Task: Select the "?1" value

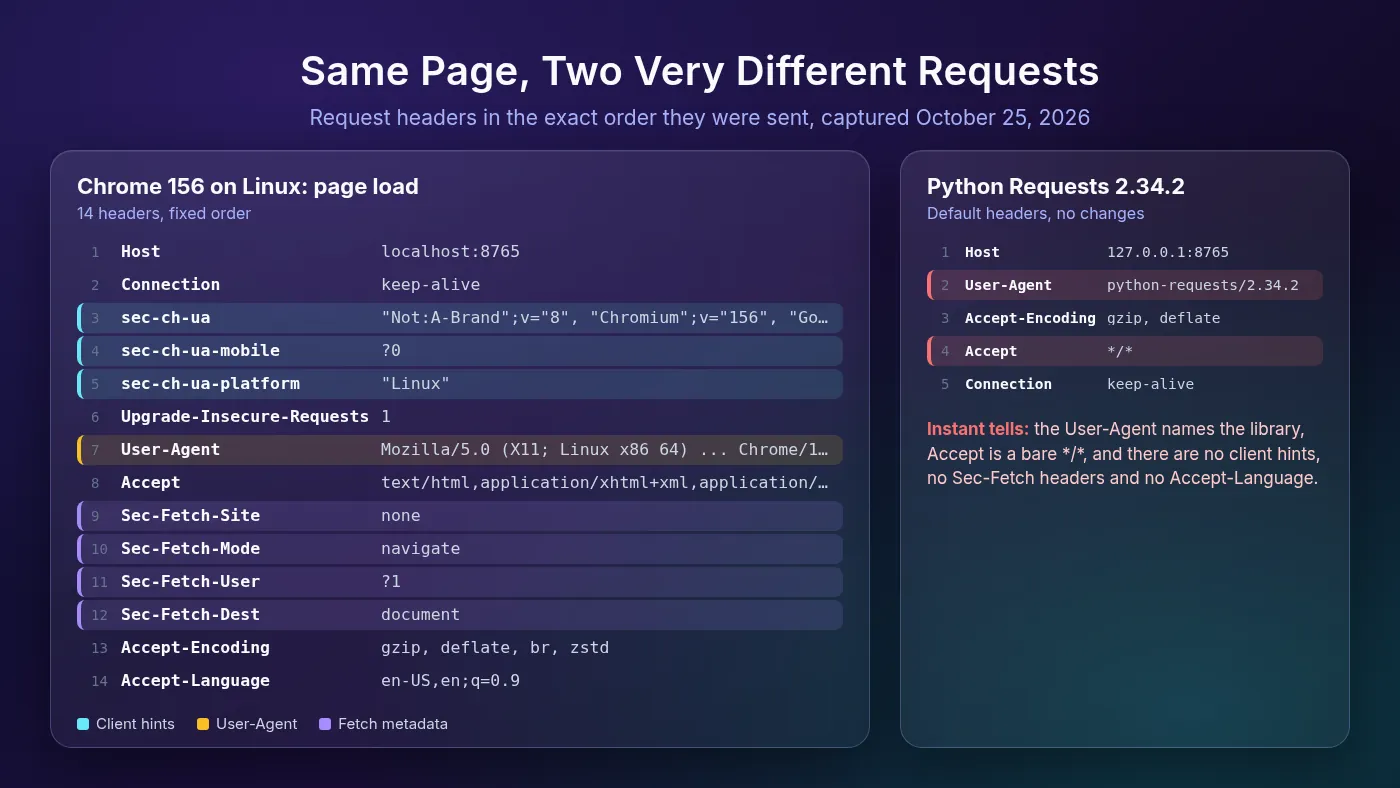Action: pyautogui.click(x=391, y=582)
